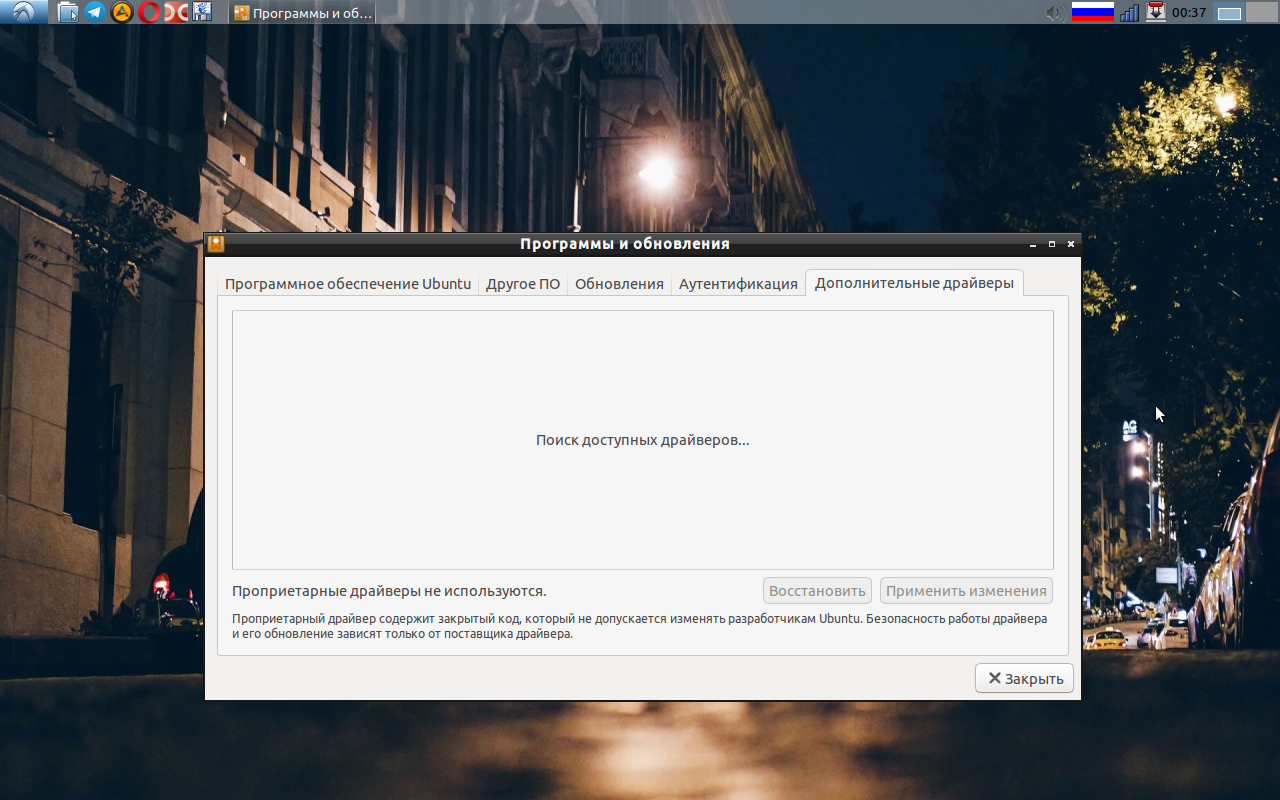Launch the file manager from the taskbar

tap(66, 12)
